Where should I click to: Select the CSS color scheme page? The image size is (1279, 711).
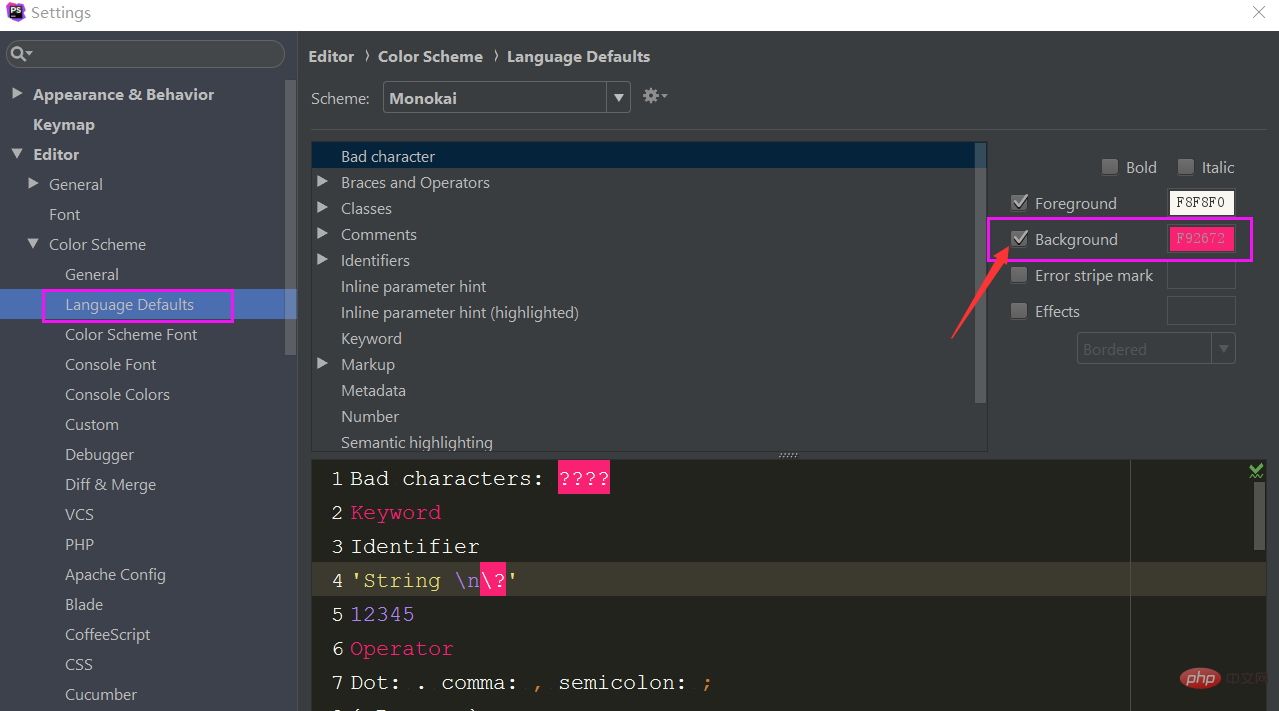pos(79,664)
